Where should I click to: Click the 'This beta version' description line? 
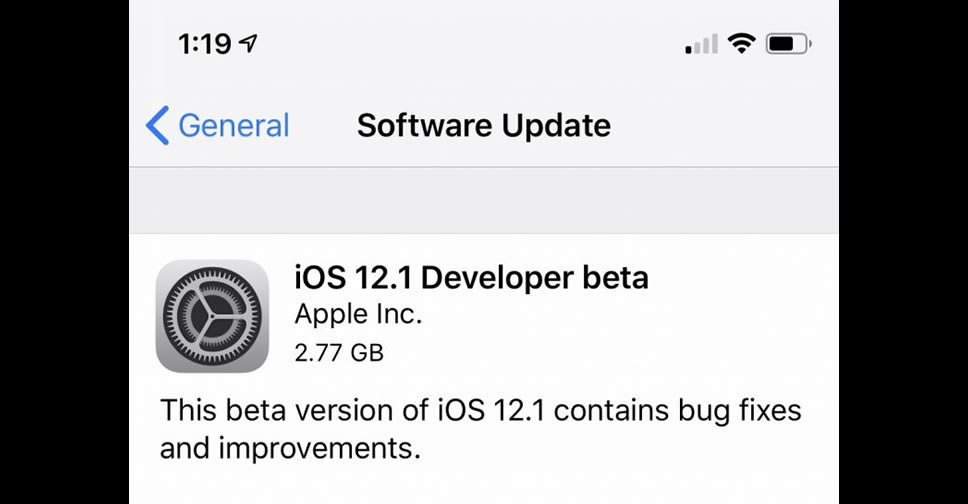(482, 411)
